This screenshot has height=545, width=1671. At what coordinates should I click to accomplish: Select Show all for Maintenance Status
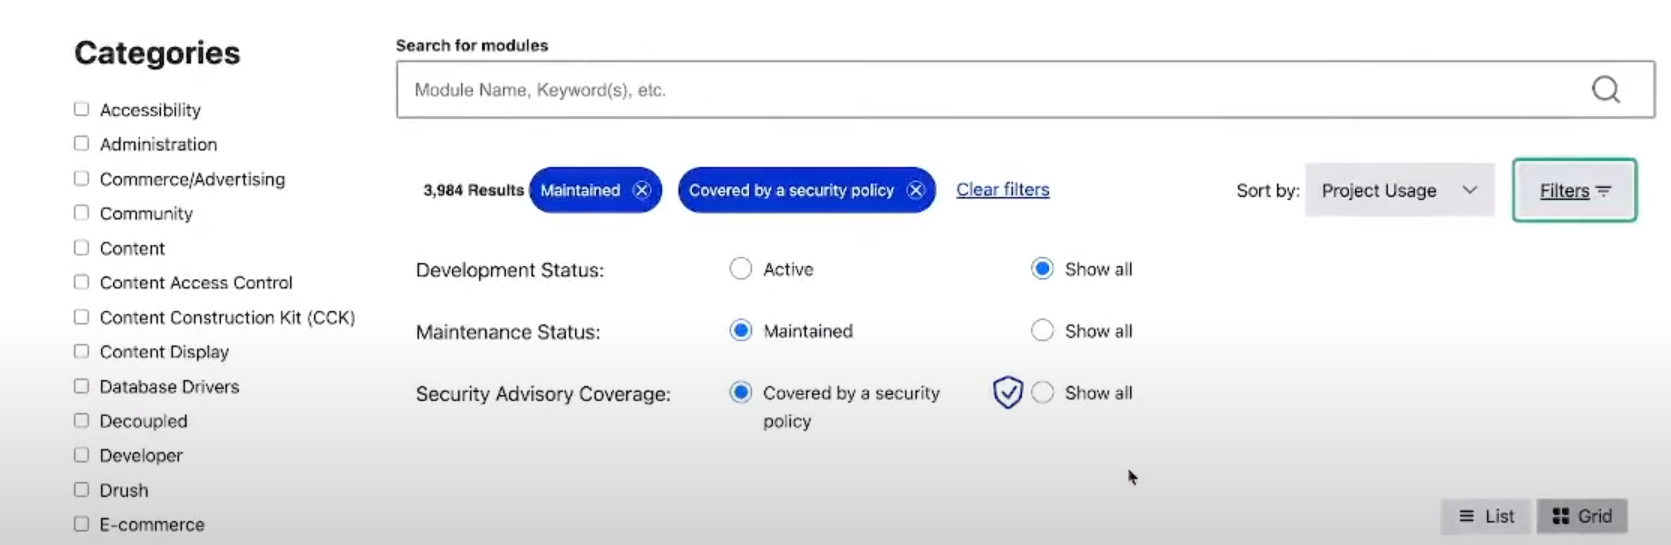click(1042, 331)
